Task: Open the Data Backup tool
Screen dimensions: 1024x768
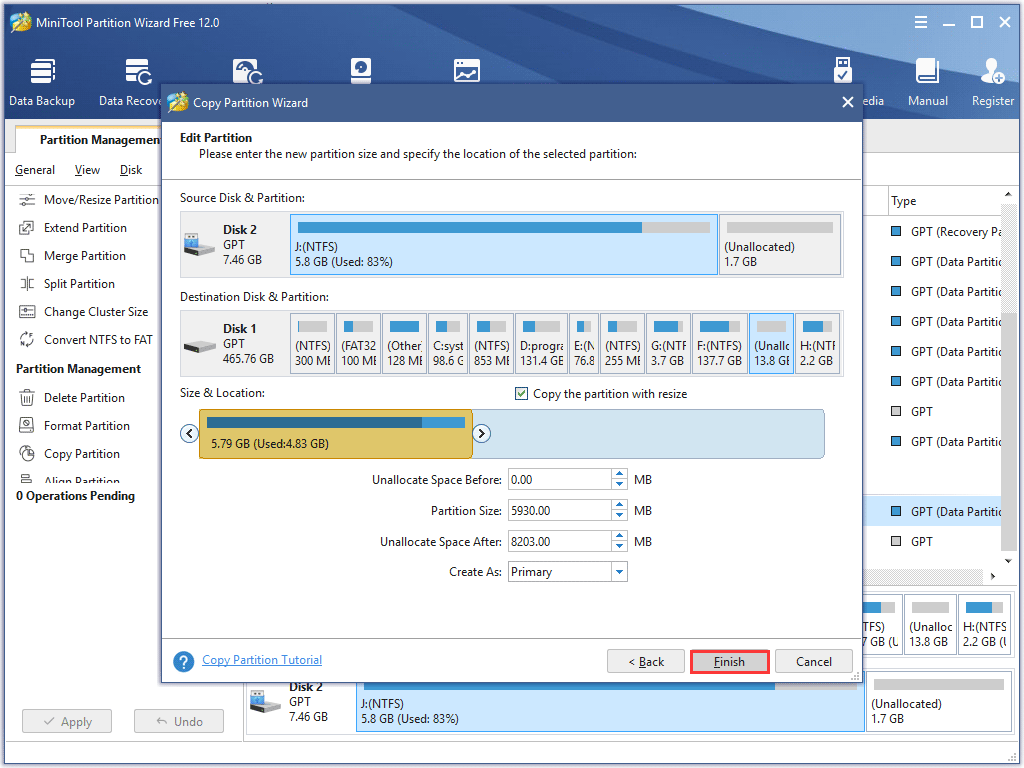Action: [42, 82]
